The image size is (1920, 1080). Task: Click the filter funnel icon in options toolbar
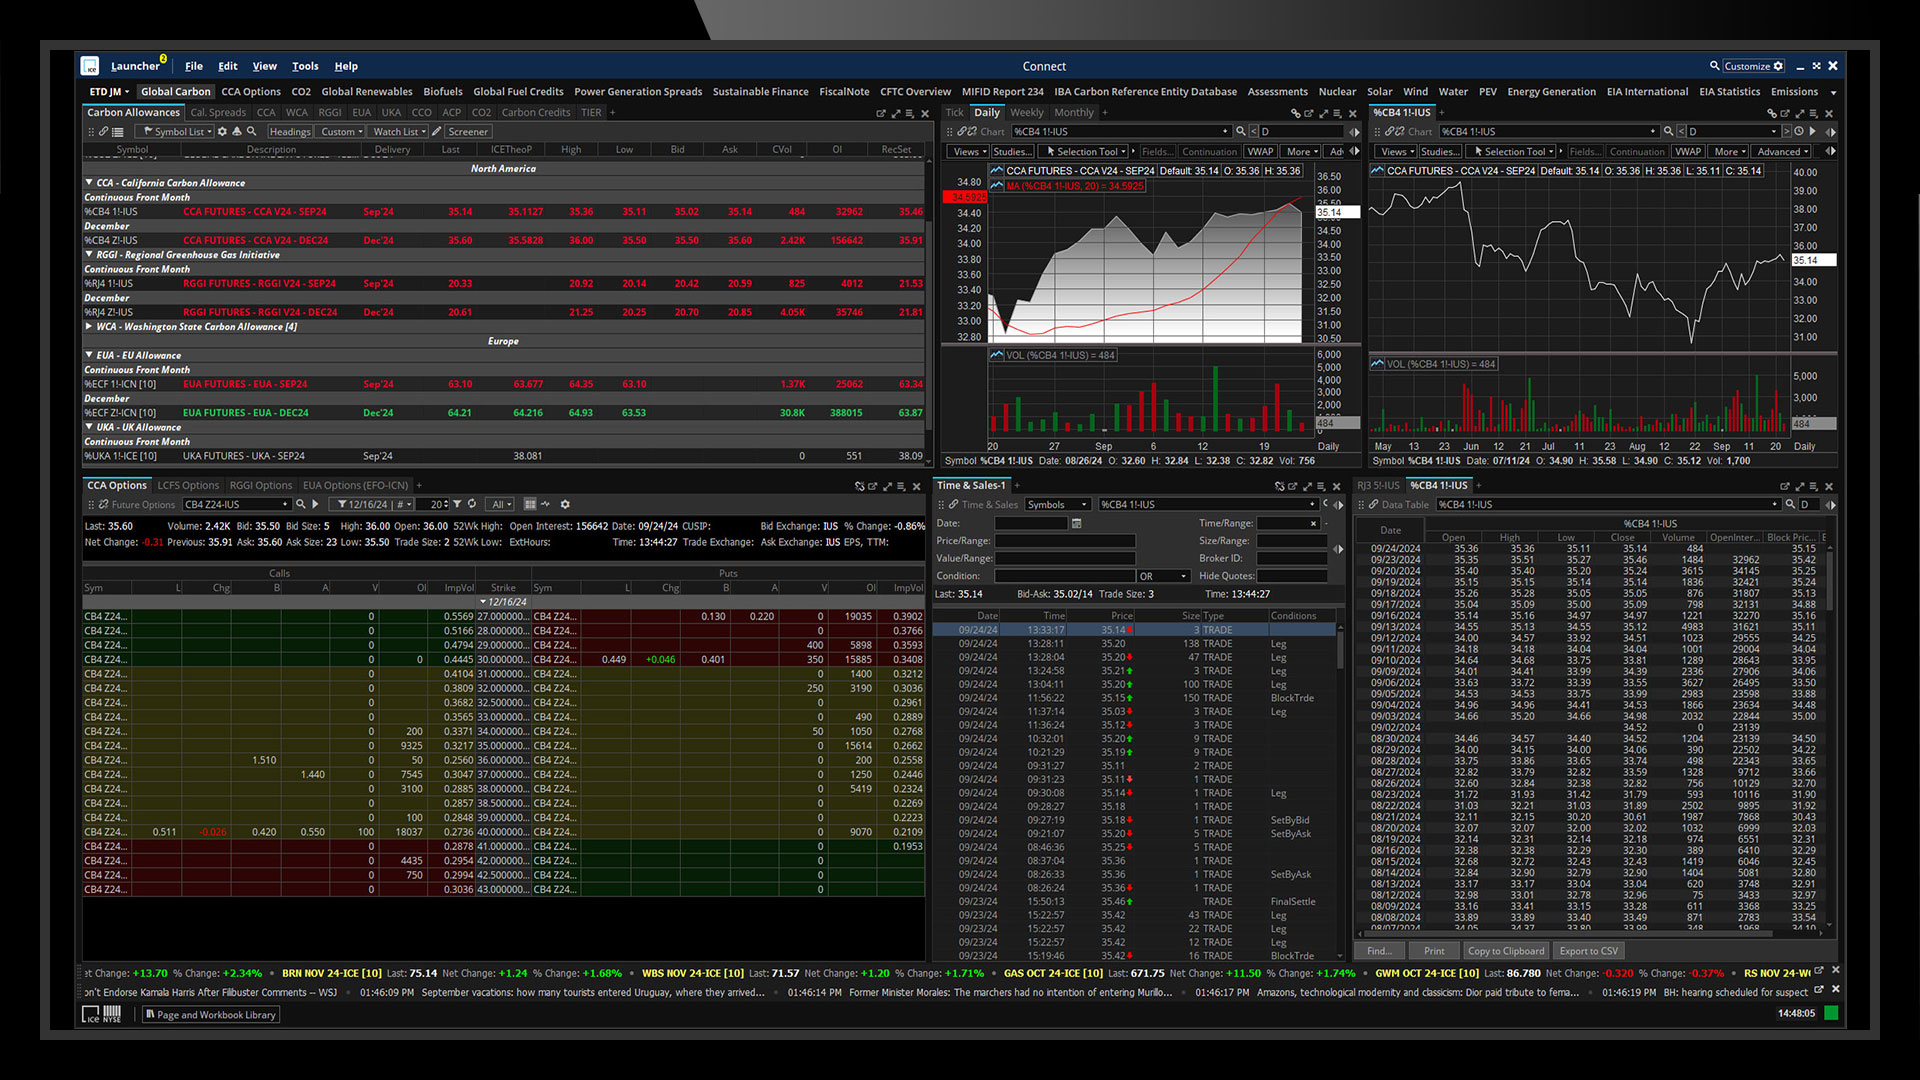point(457,504)
